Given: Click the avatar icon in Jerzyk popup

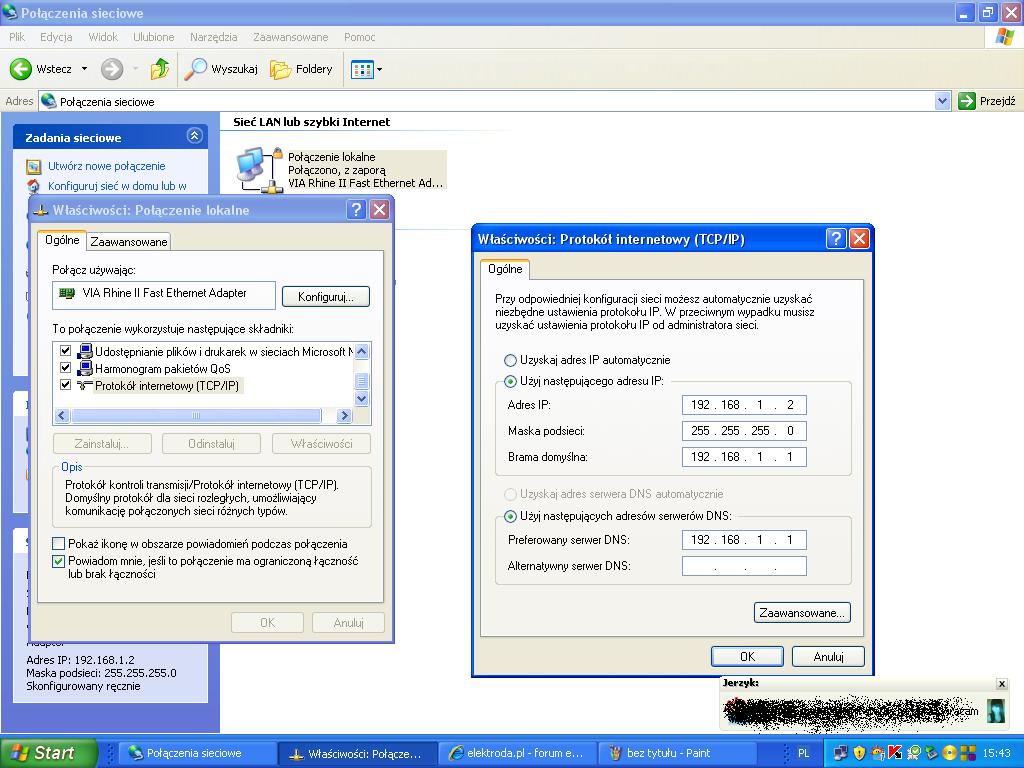Looking at the screenshot, I should point(996,711).
